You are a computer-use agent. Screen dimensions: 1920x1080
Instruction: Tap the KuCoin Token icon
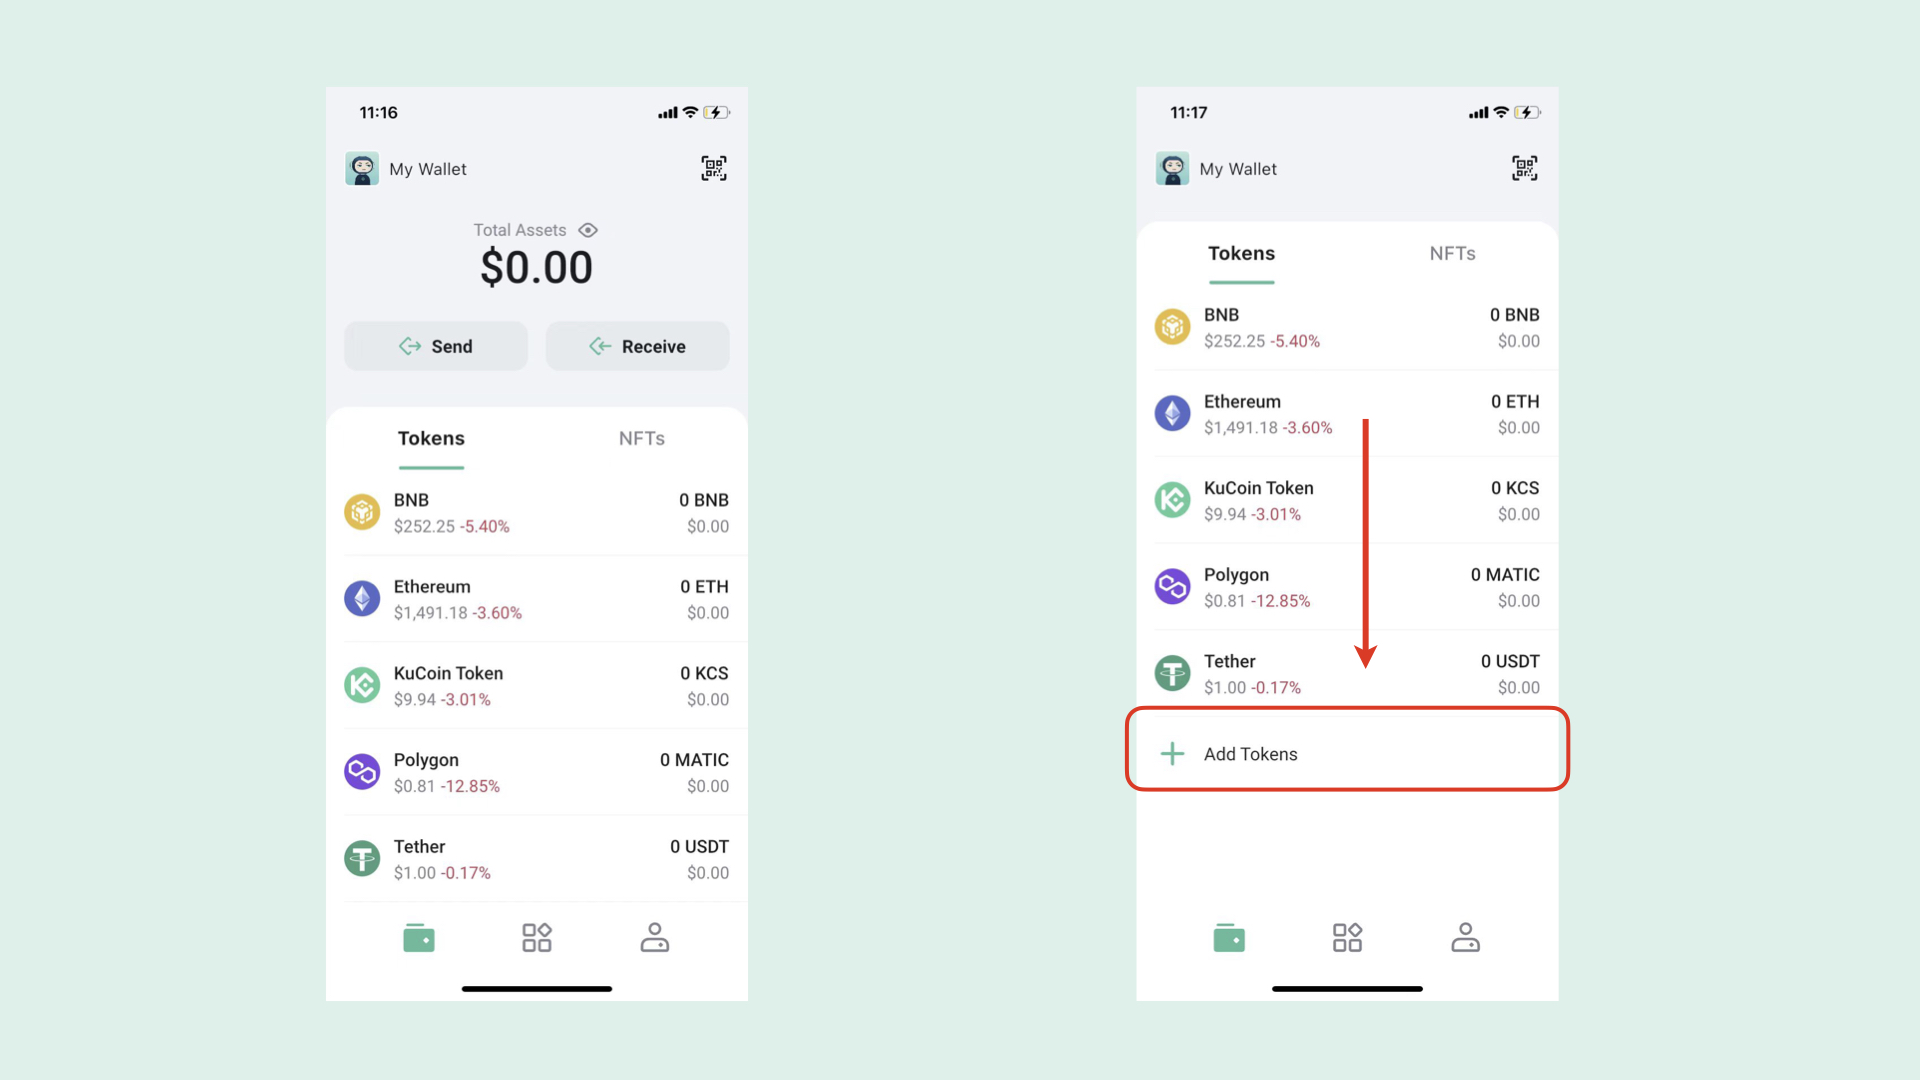pyautogui.click(x=363, y=684)
